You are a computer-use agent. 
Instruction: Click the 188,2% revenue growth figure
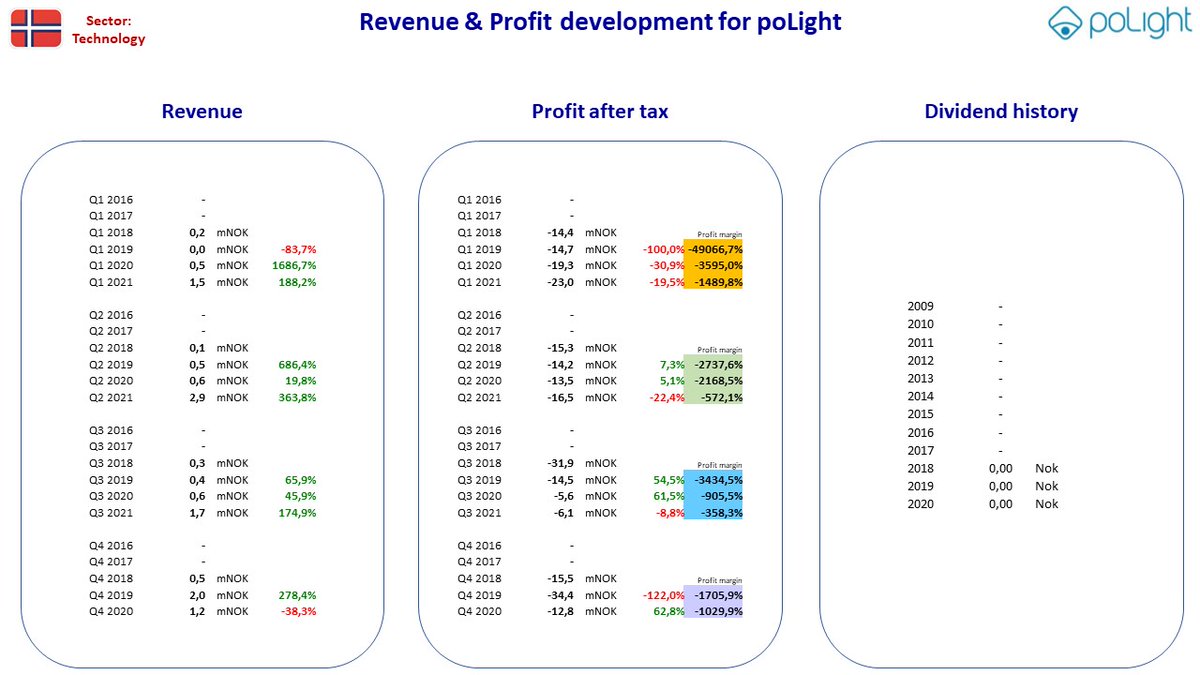pyautogui.click(x=298, y=282)
